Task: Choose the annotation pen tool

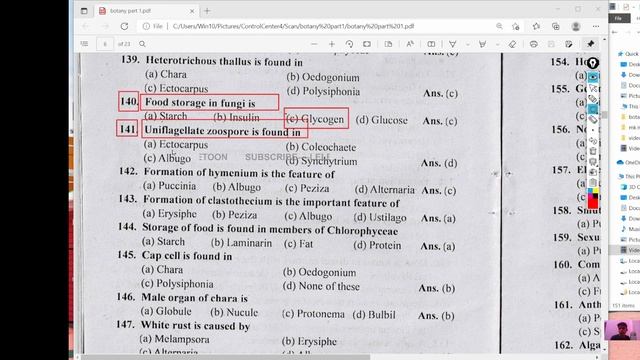Action: click(x=593, y=99)
